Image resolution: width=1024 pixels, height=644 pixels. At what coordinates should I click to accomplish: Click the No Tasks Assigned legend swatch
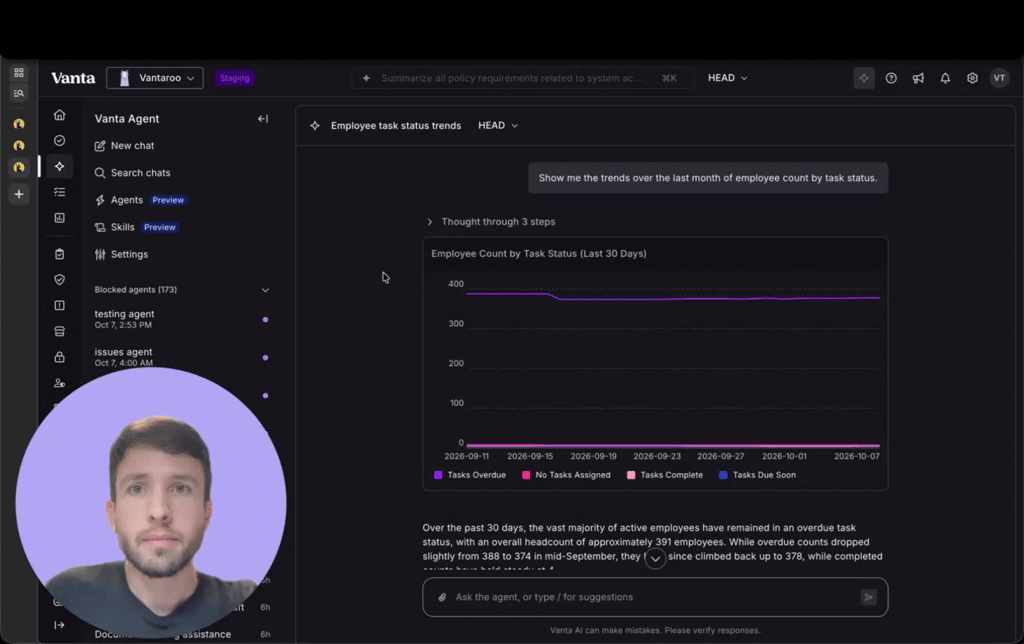pyautogui.click(x=526, y=475)
